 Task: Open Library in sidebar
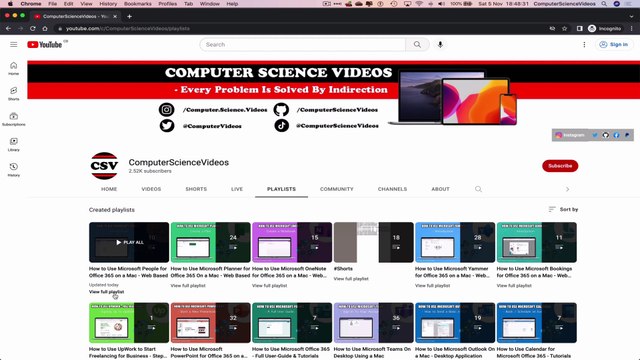tap(13, 144)
